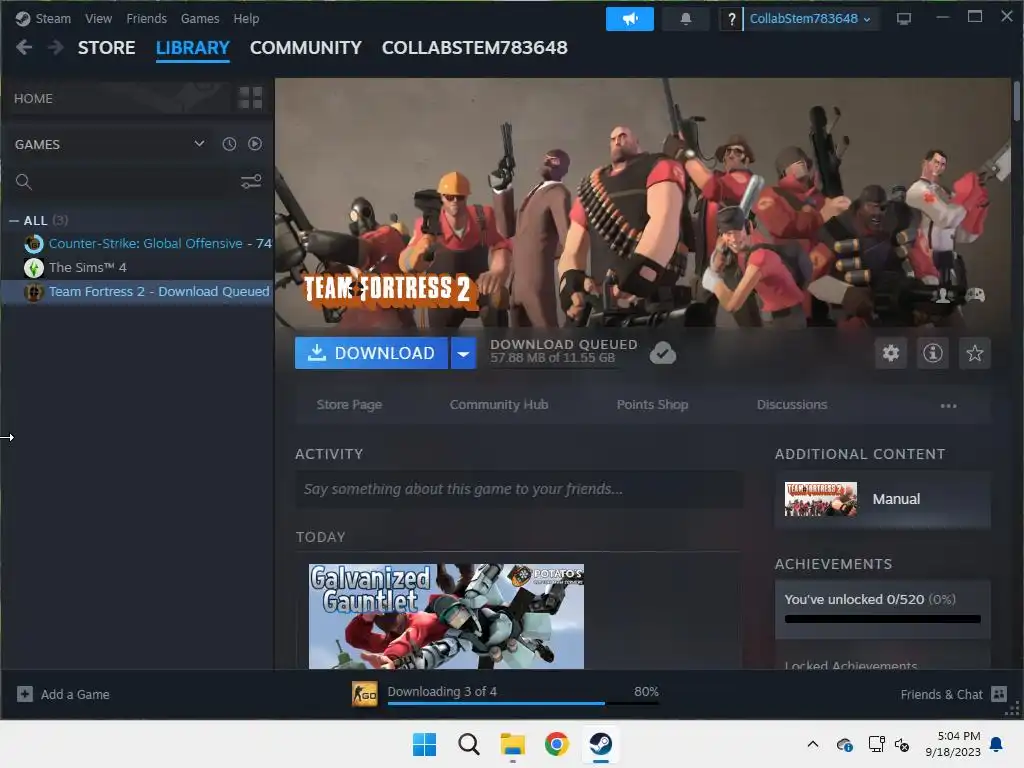This screenshot has width=1024, height=768.
Task: Open CollabStem783648 account dropdown
Action: click(810, 19)
